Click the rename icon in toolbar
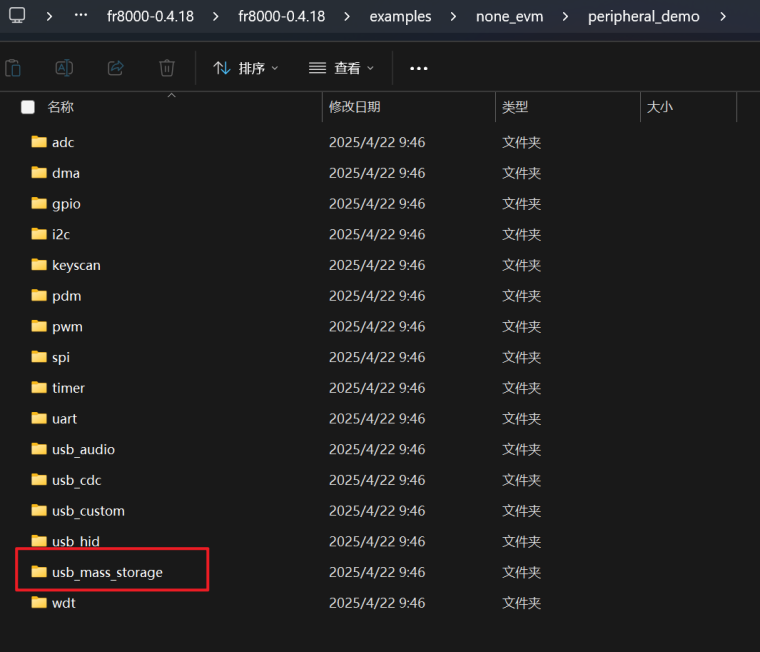Viewport: 760px width, 652px height. tap(64, 68)
